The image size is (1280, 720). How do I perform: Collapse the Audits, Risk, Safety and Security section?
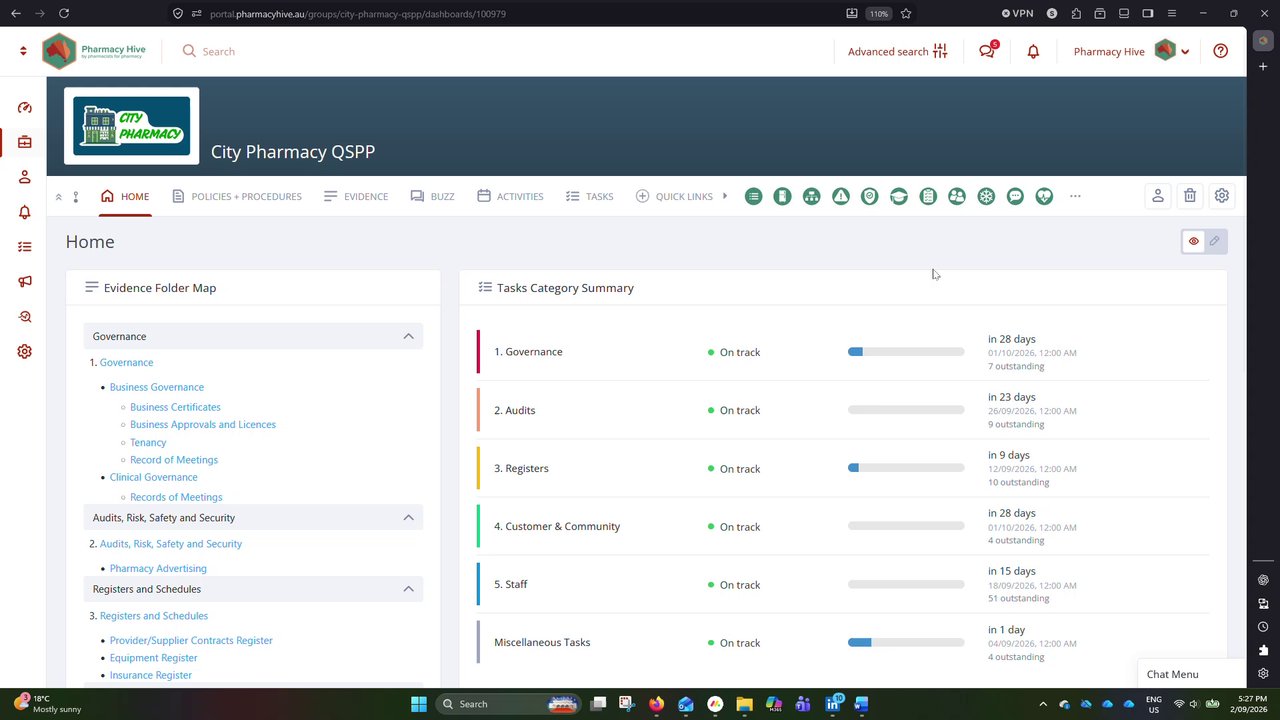coord(408,517)
